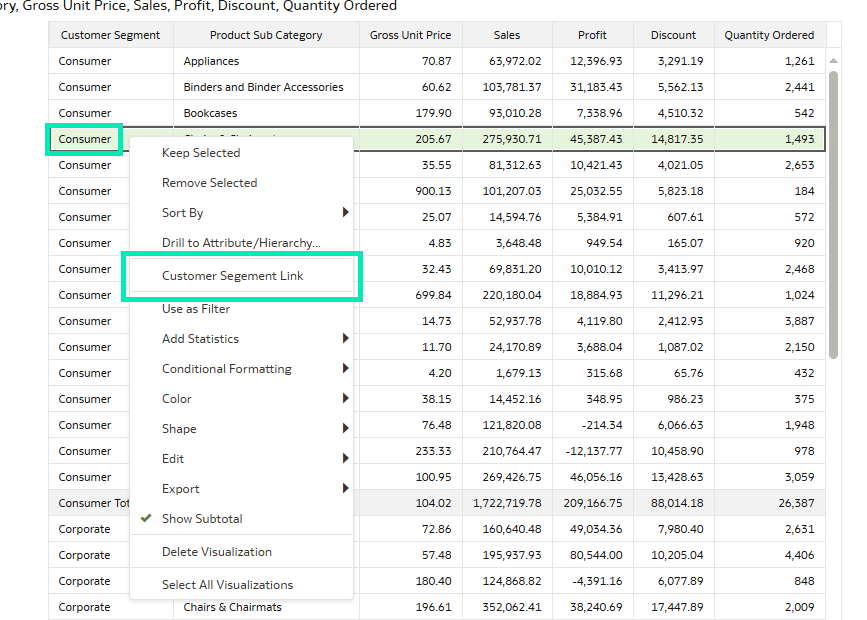The image size is (867, 620).
Task: Click the Corporate cell with price 72.86
Action: [x=84, y=529]
